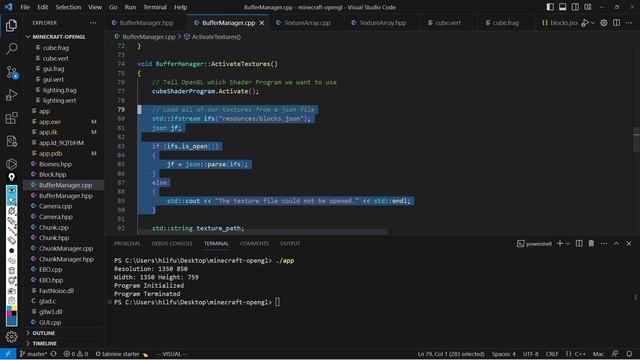The width and height of the screenshot is (640, 360).
Task: Click the Run/Debug play button in editor toolbar
Action: (x=585, y=23)
